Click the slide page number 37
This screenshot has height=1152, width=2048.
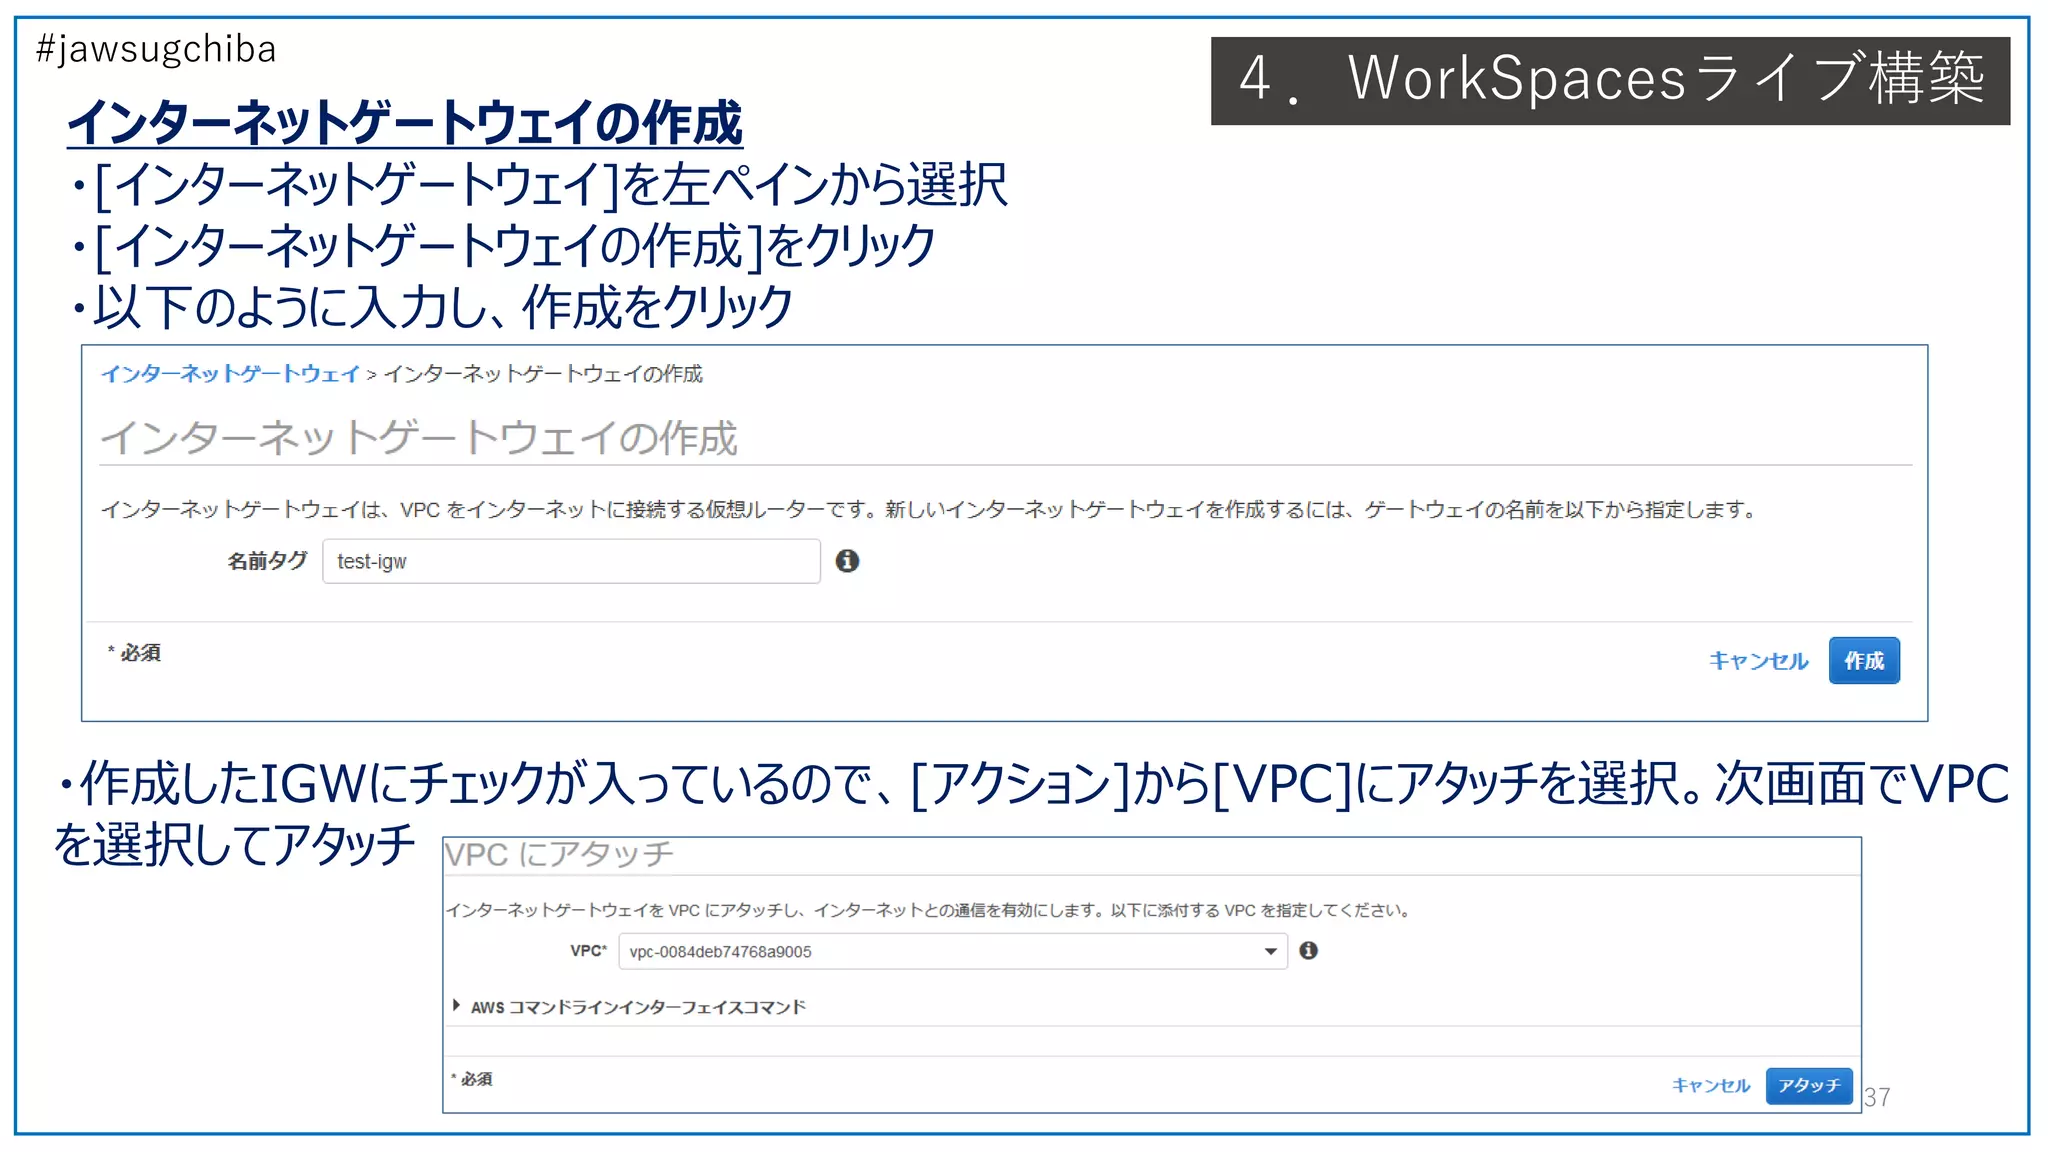click(1877, 1097)
